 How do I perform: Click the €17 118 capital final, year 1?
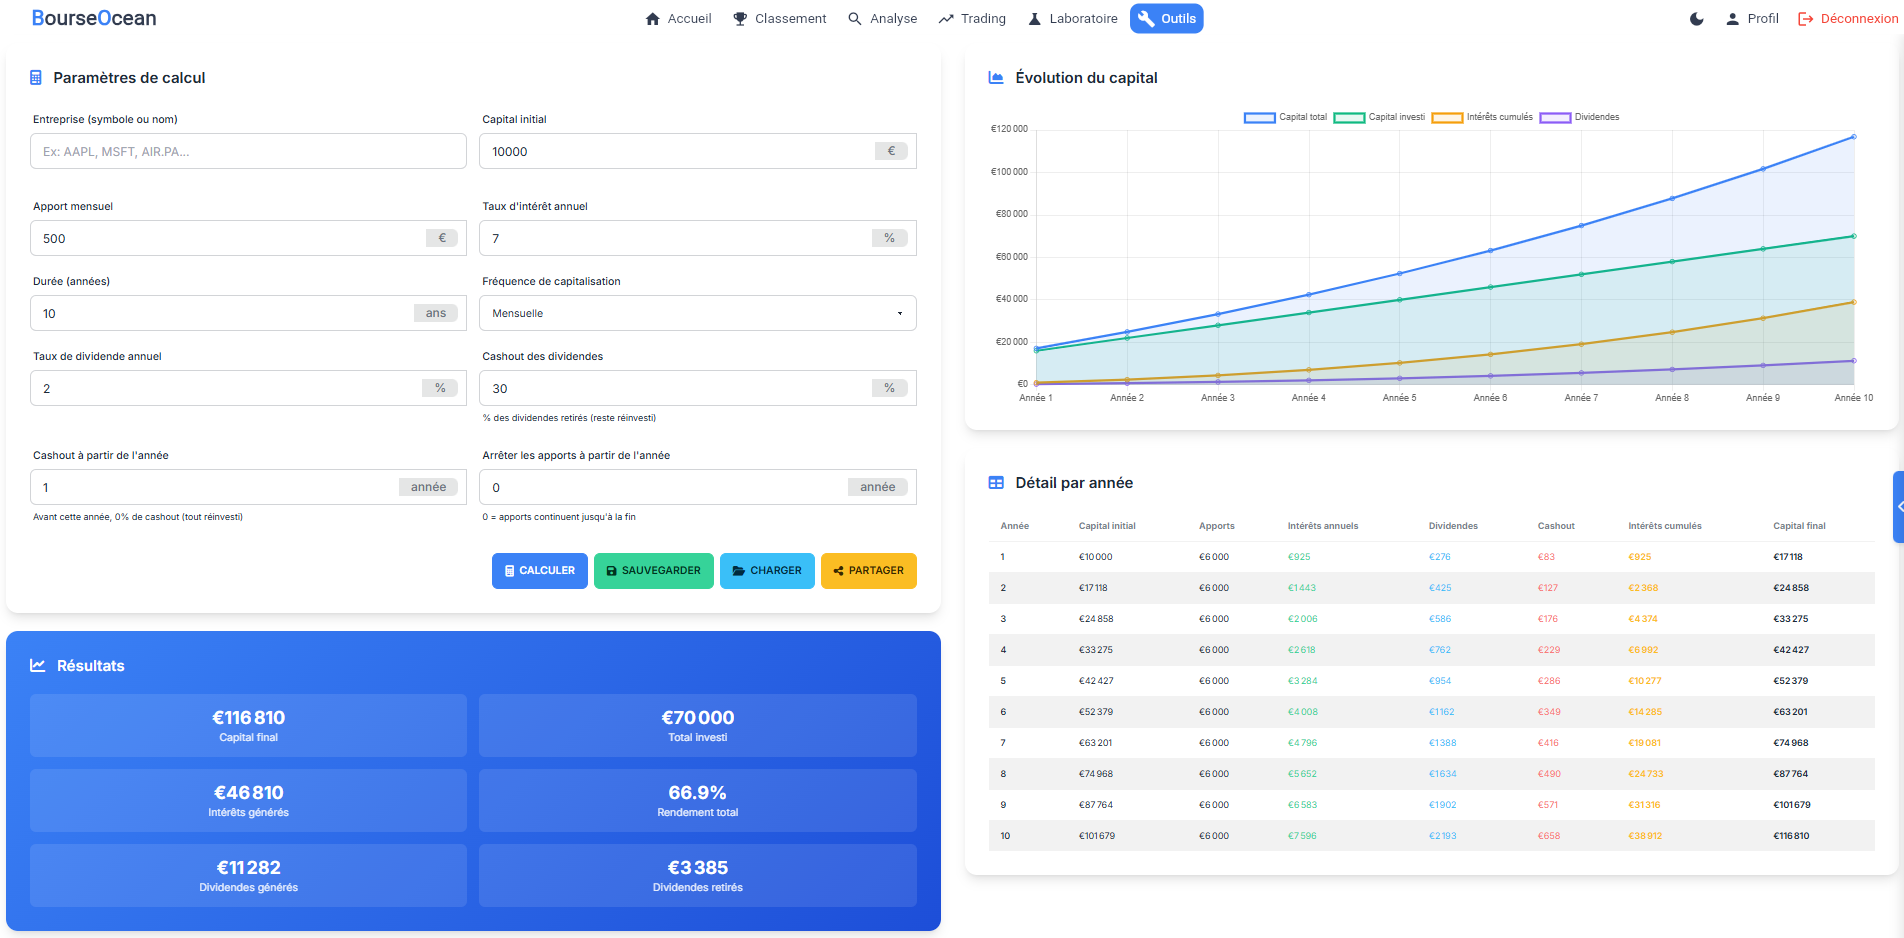(x=1788, y=557)
